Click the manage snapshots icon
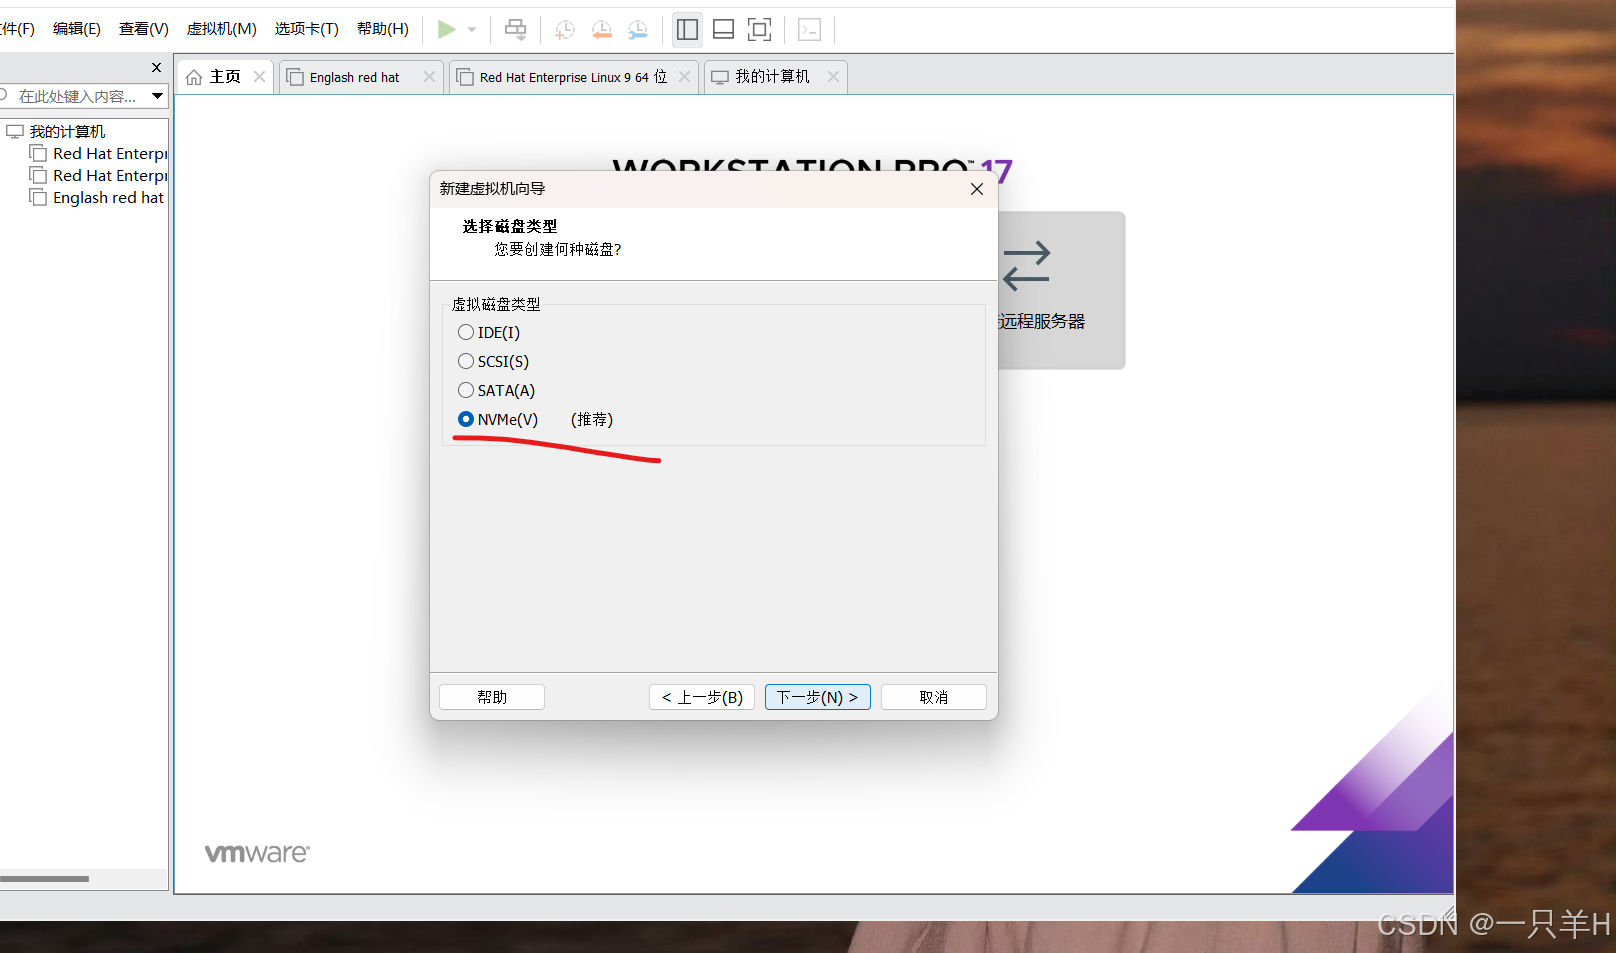1616x953 pixels. pyautogui.click(x=637, y=30)
